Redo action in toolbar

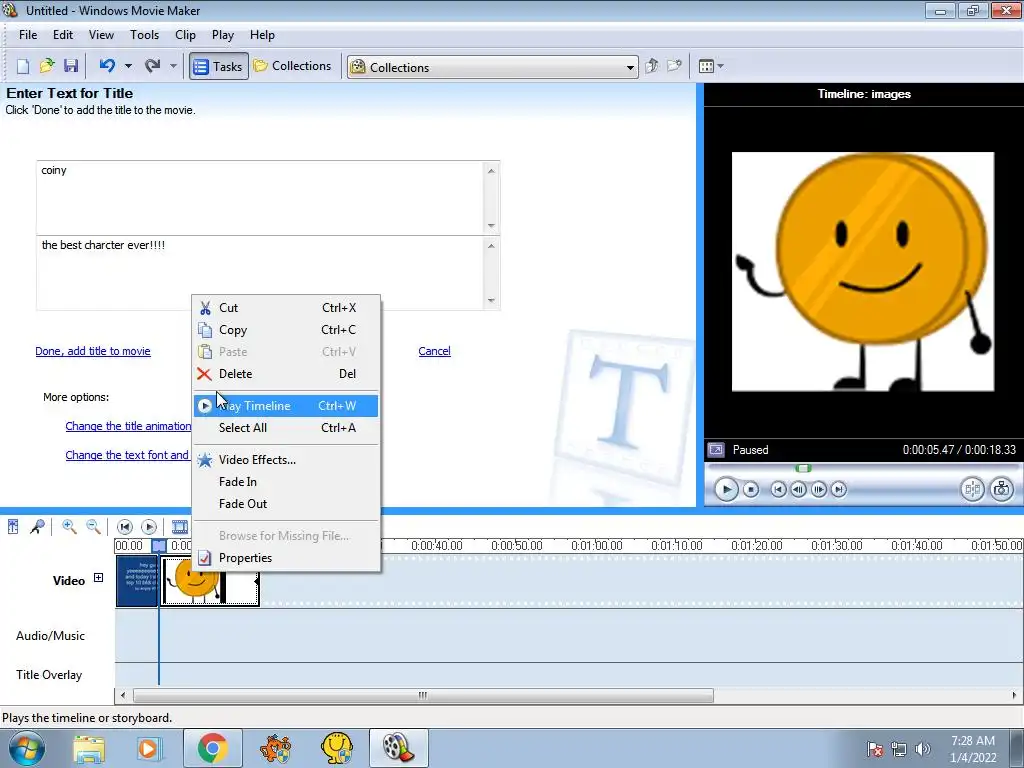(152, 66)
